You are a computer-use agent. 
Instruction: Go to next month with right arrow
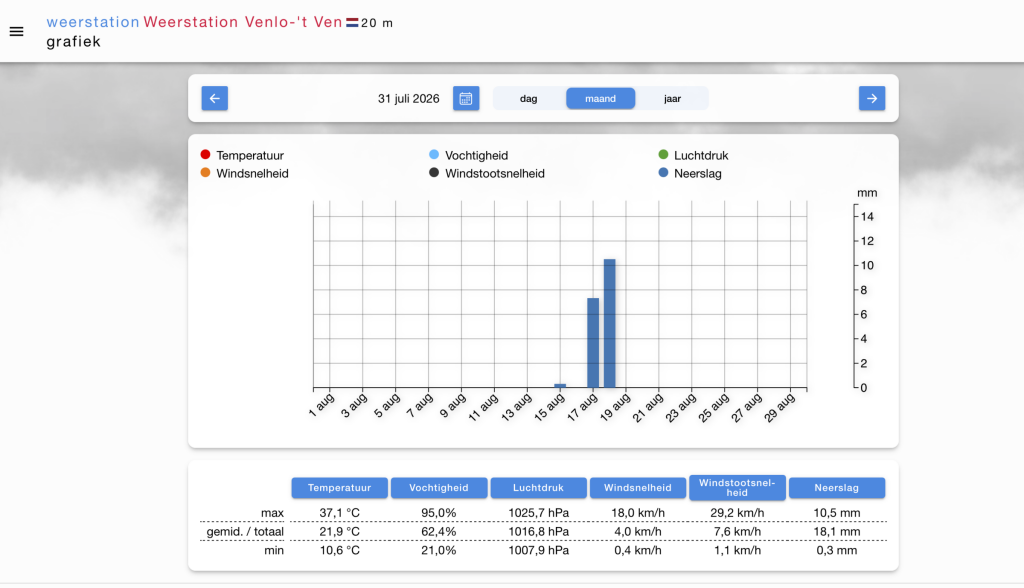(872, 99)
